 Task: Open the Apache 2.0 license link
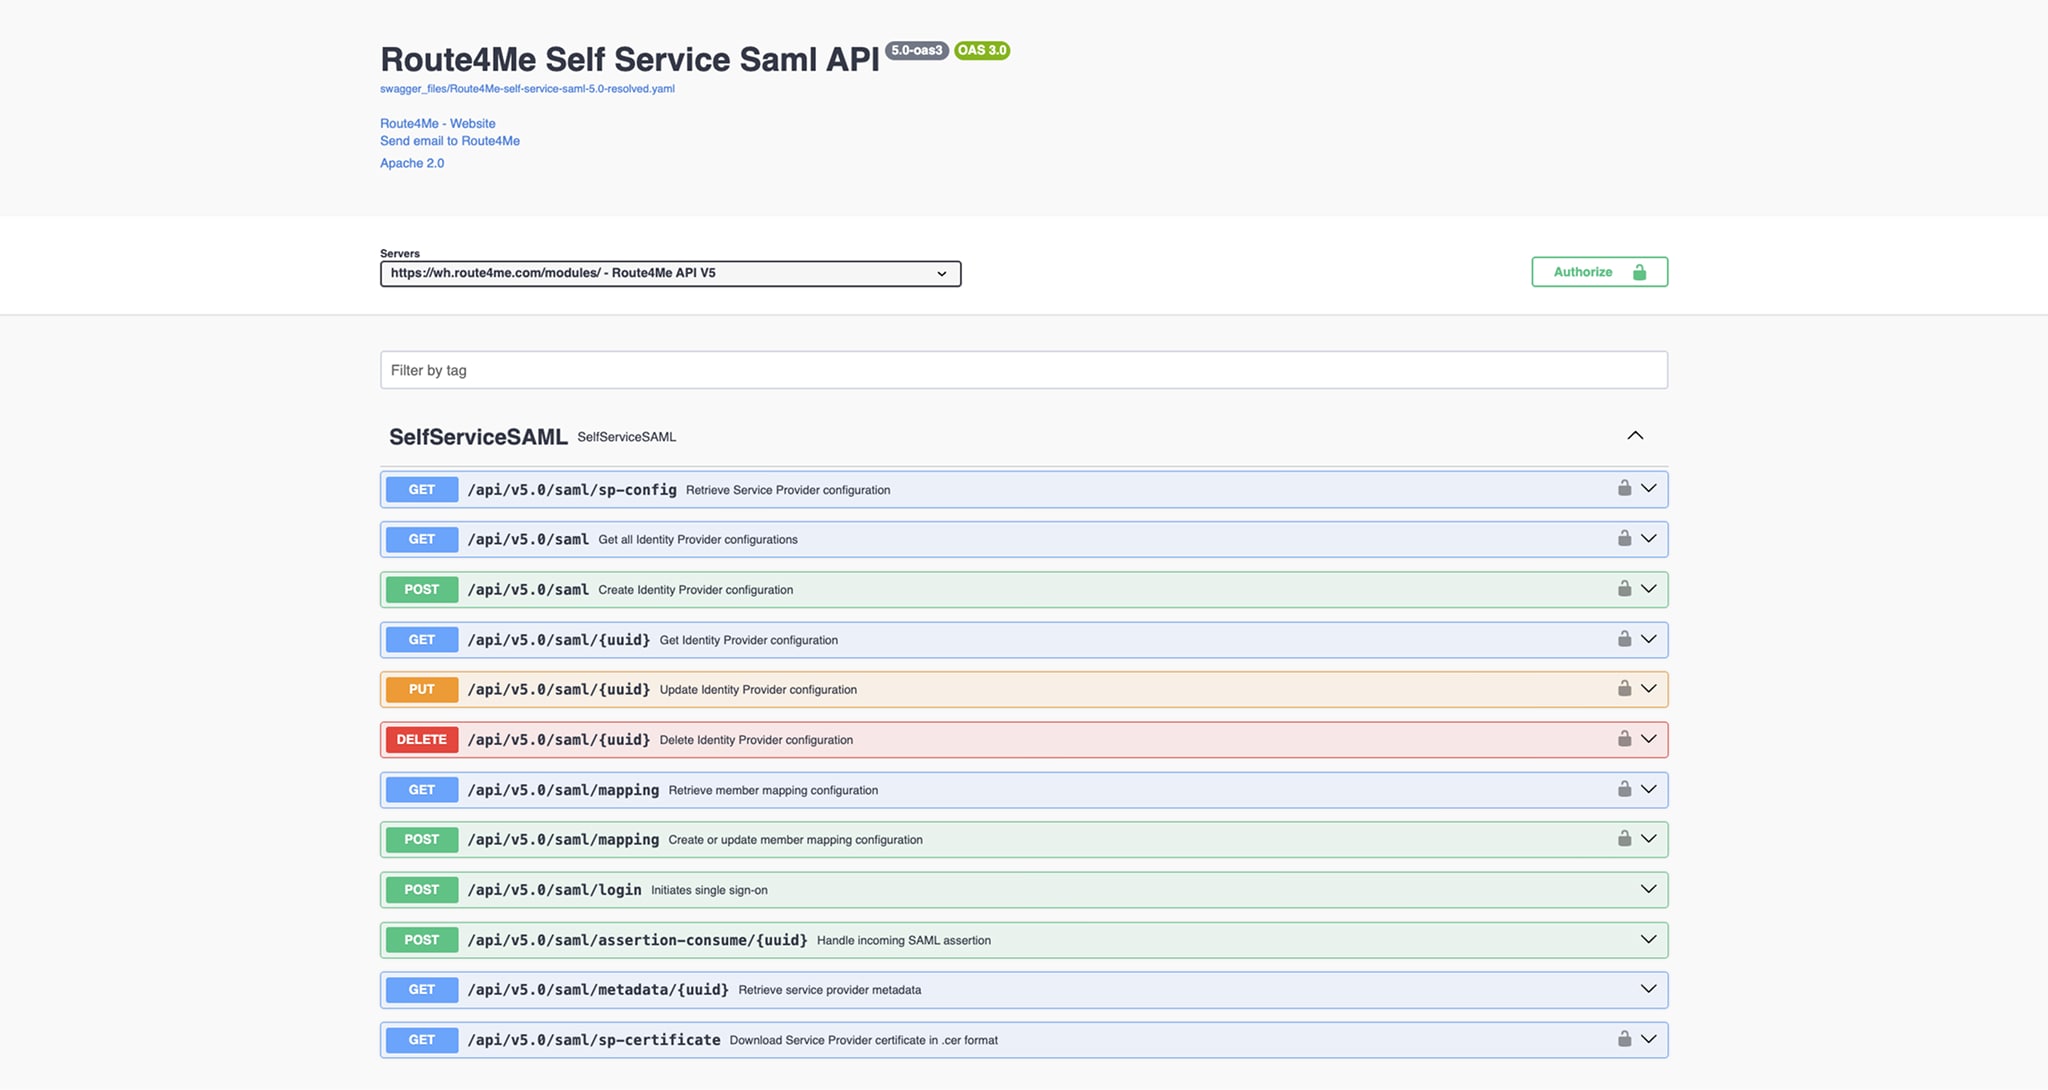coord(412,163)
